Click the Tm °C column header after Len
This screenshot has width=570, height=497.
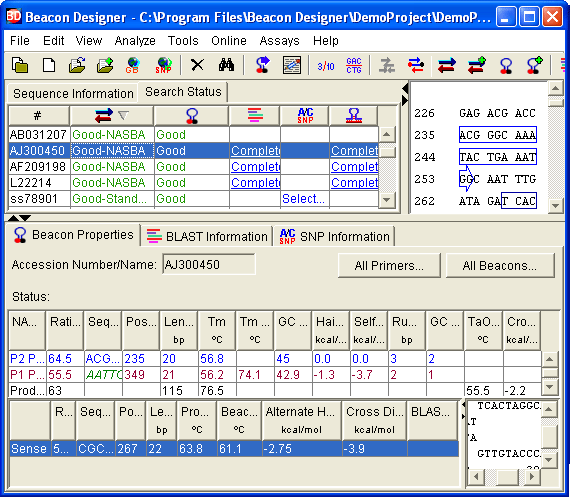[x=217, y=330]
